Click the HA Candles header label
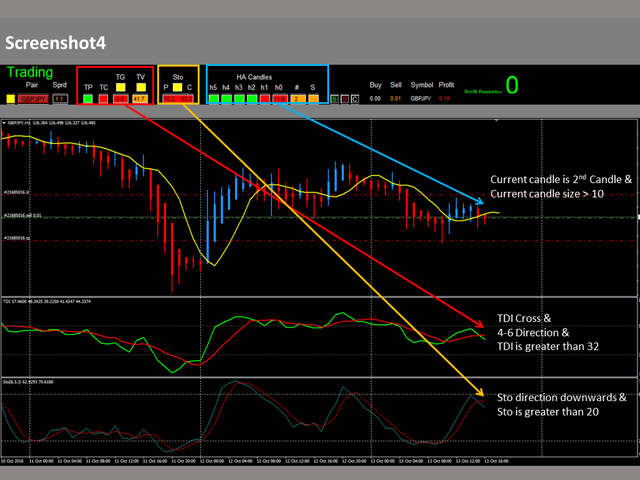The width and height of the screenshot is (640, 480). tap(254, 77)
